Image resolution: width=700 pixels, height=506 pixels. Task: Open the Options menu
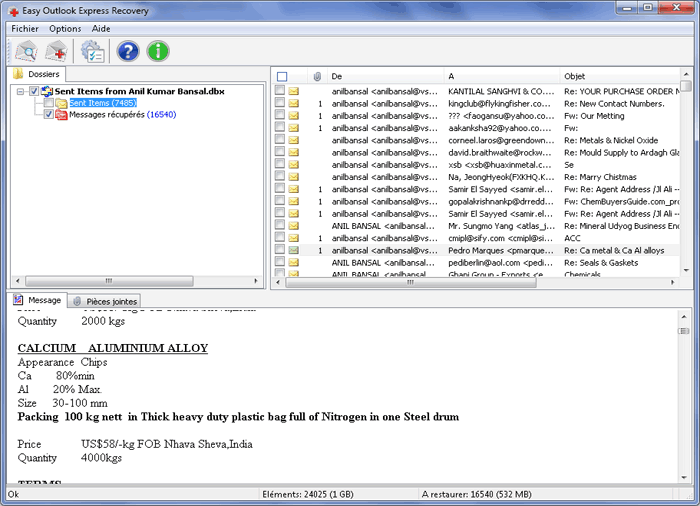[x=65, y=29]
